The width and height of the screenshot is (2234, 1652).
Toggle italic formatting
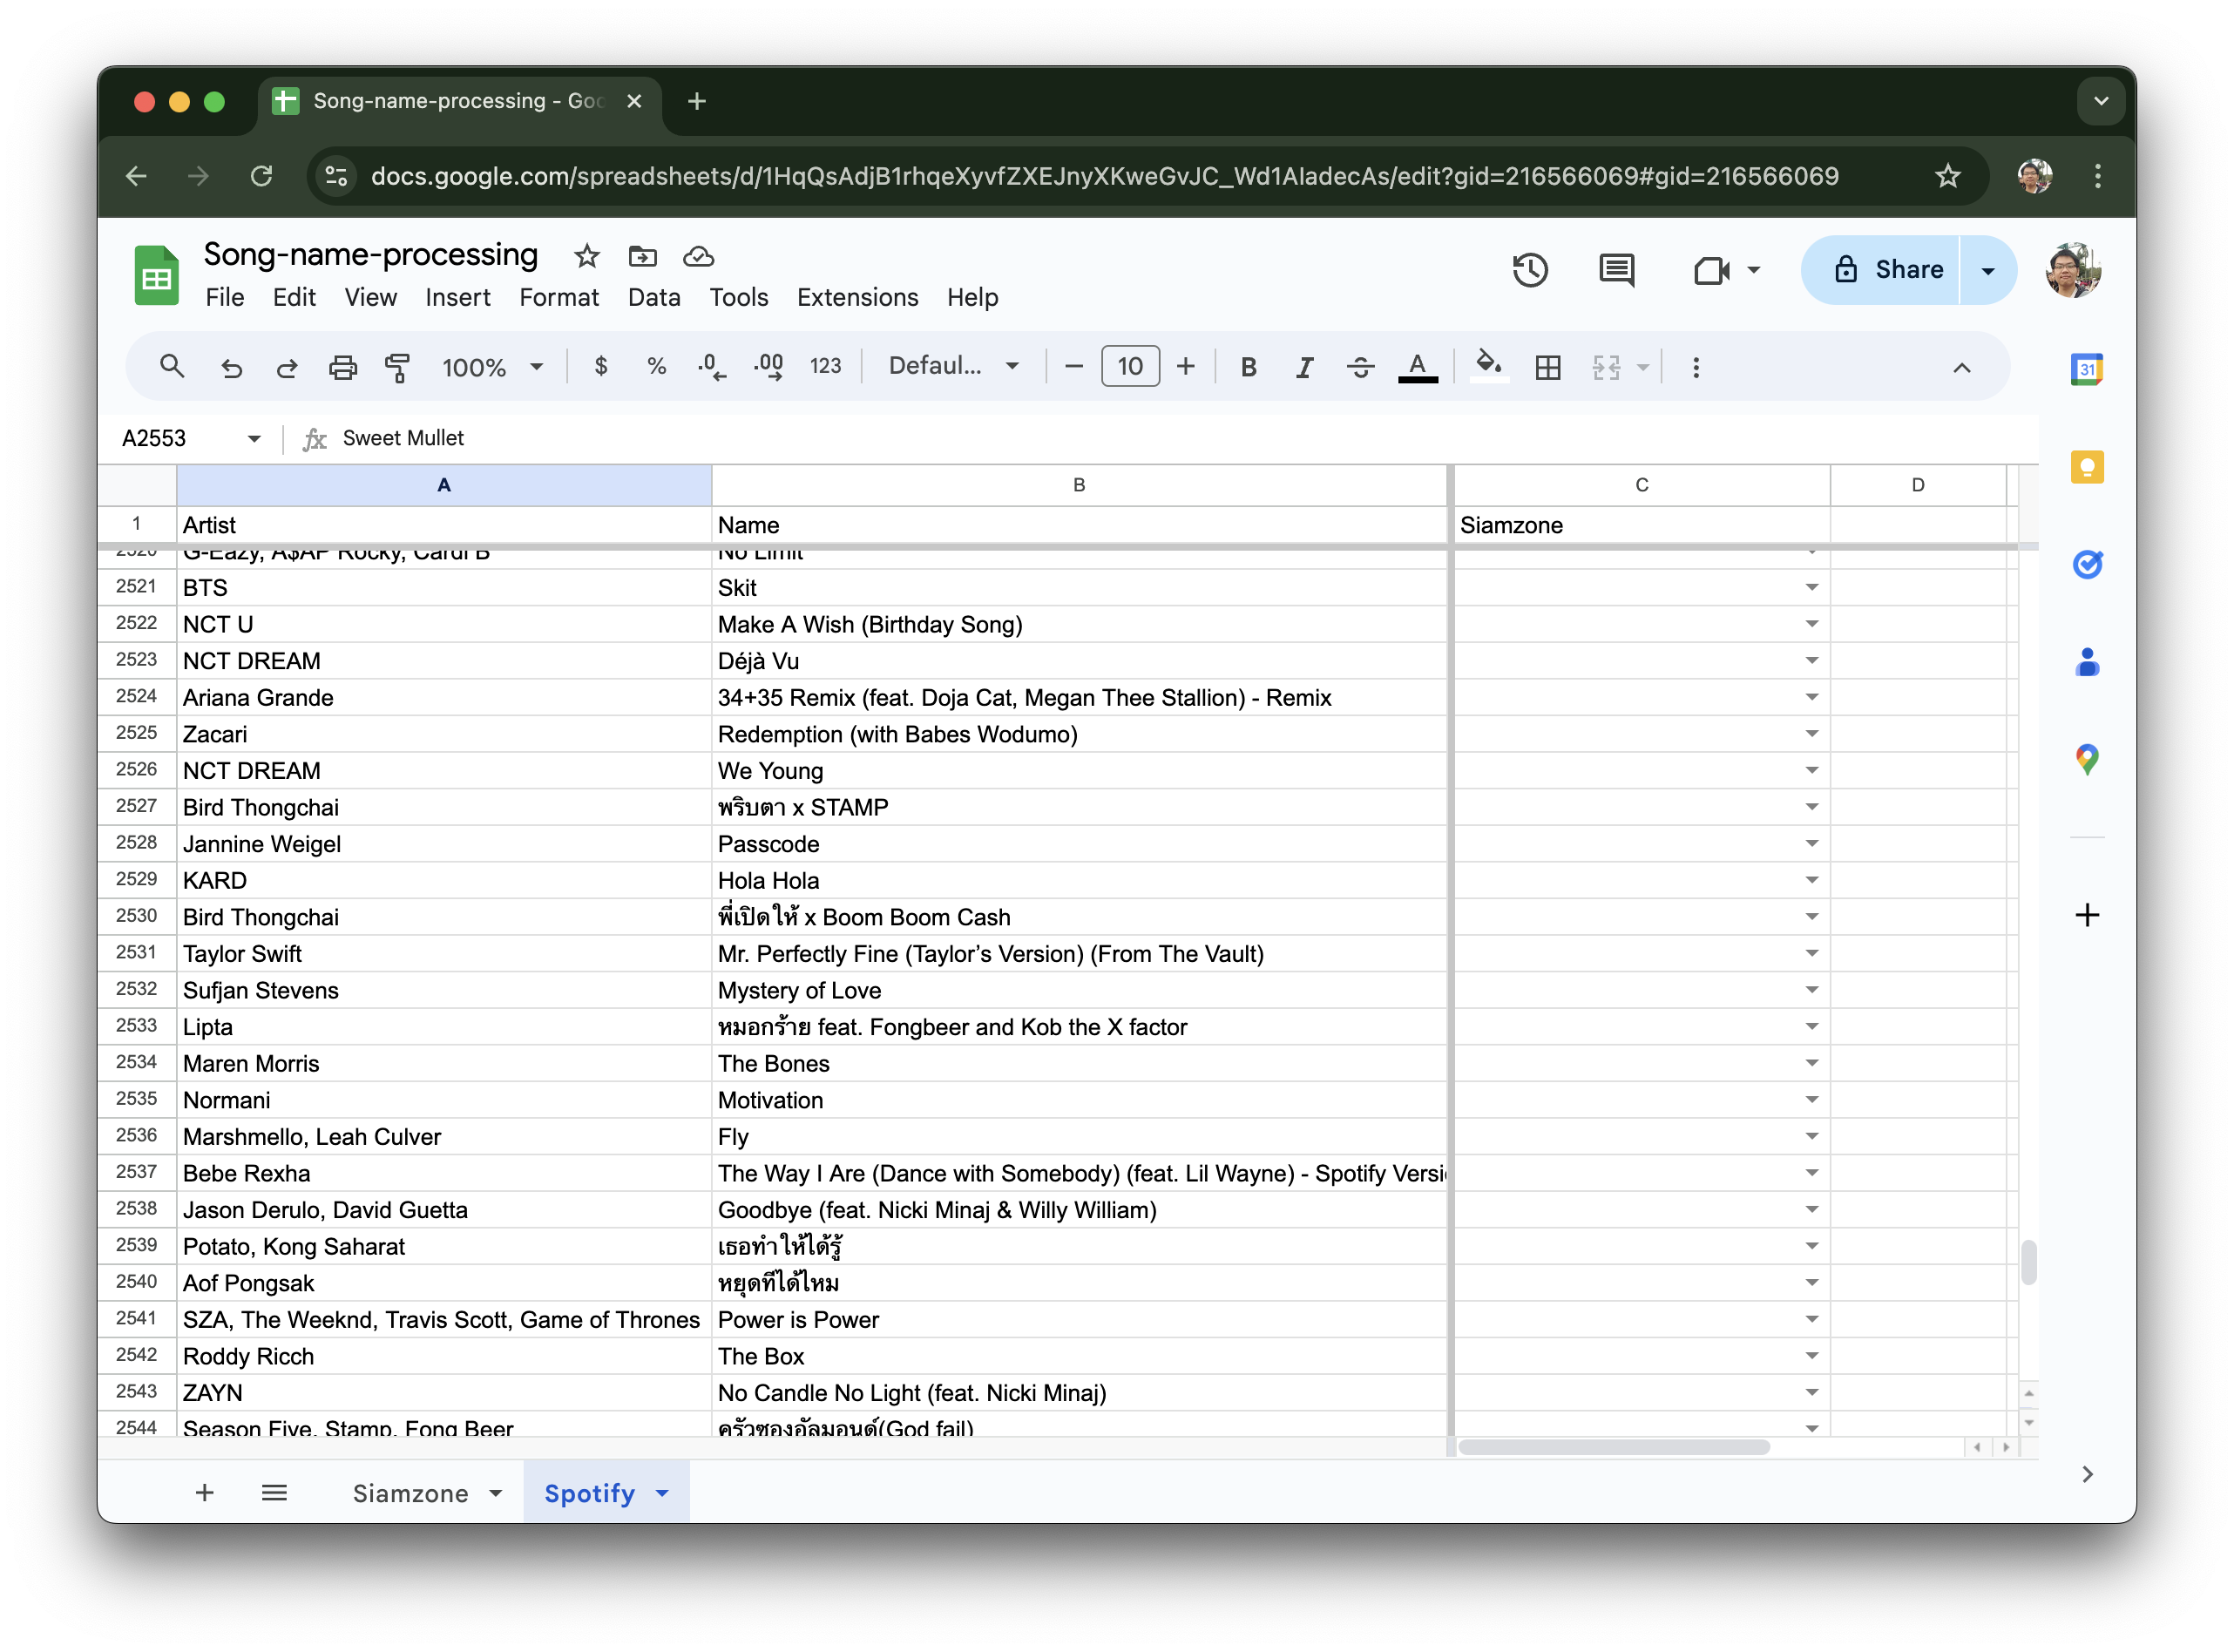point(1304,367)
